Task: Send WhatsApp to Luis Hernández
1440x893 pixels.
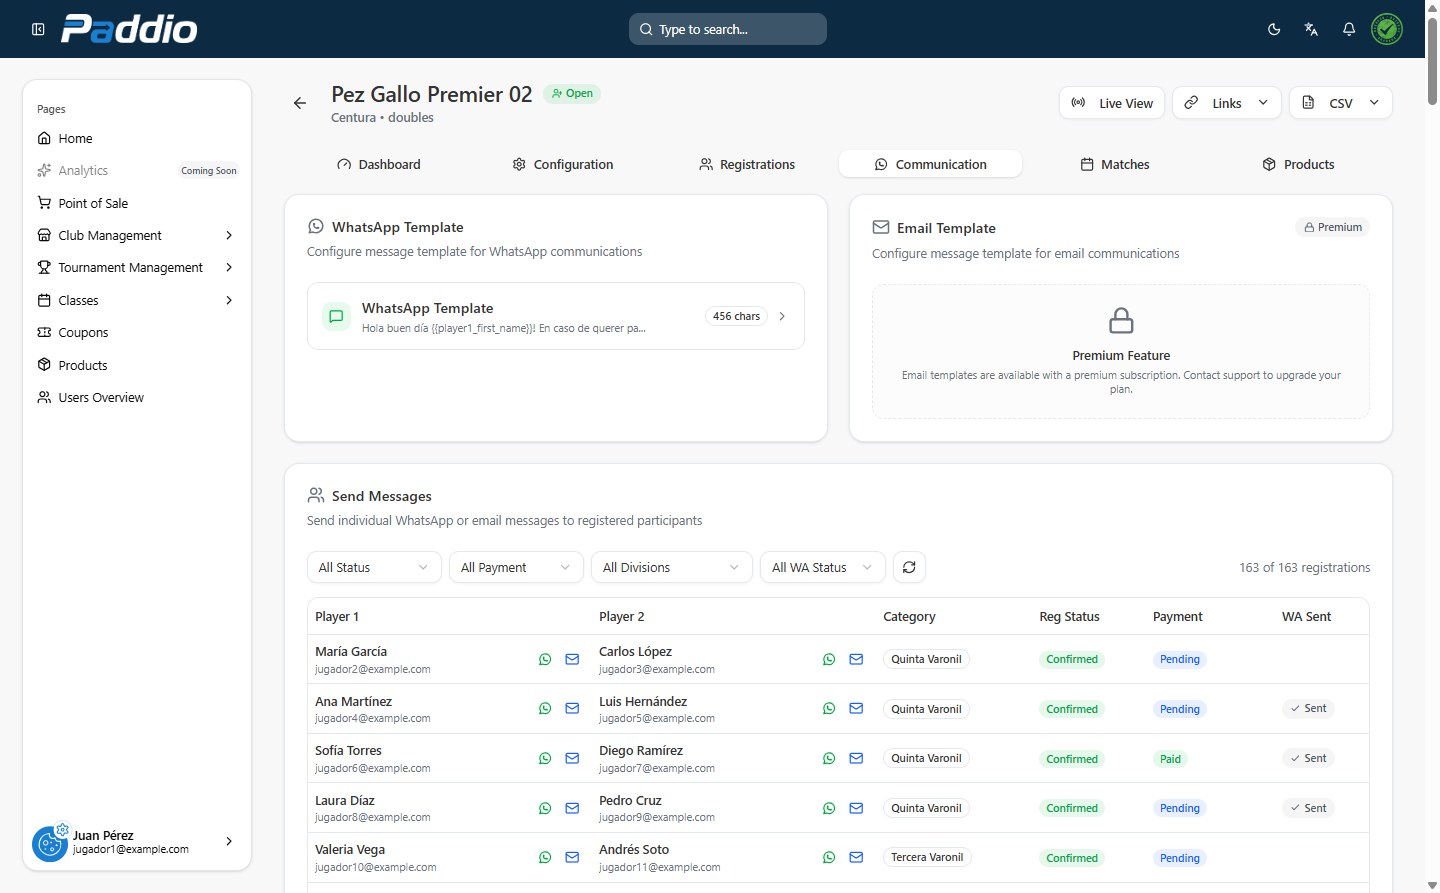Action: [x=829, y=708]
